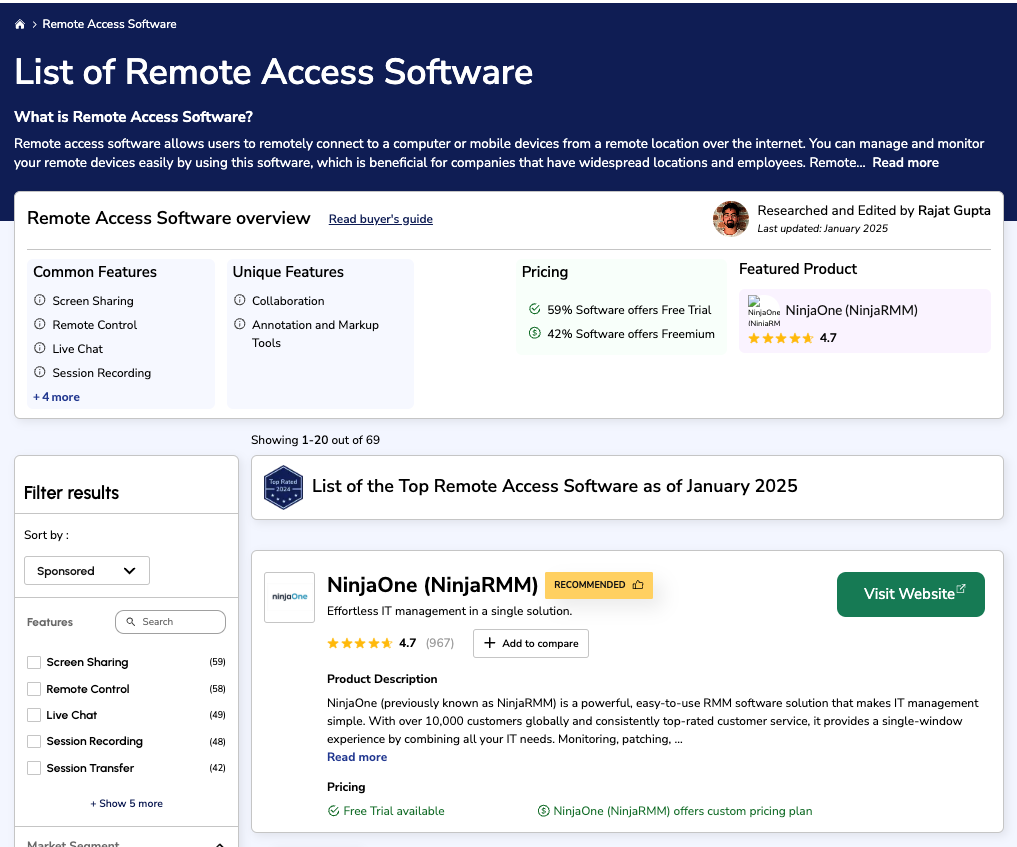Click the RECOMMENDED thumbs-up badge
Image resolution: width=1017 pixels, height=847 pixels.
coord(599,585)
